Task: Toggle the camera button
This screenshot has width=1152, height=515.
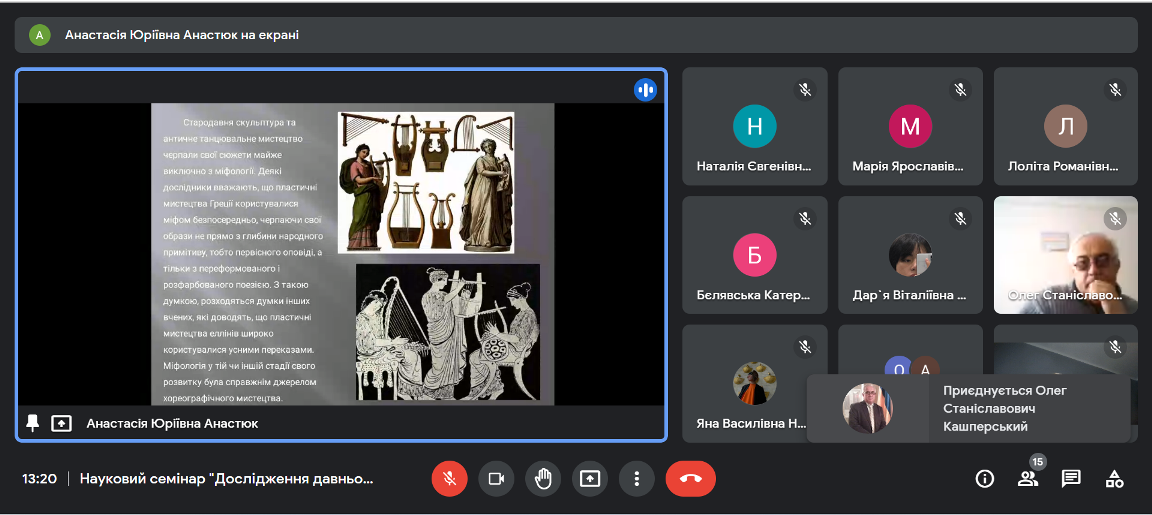Action: click(496, 478)
